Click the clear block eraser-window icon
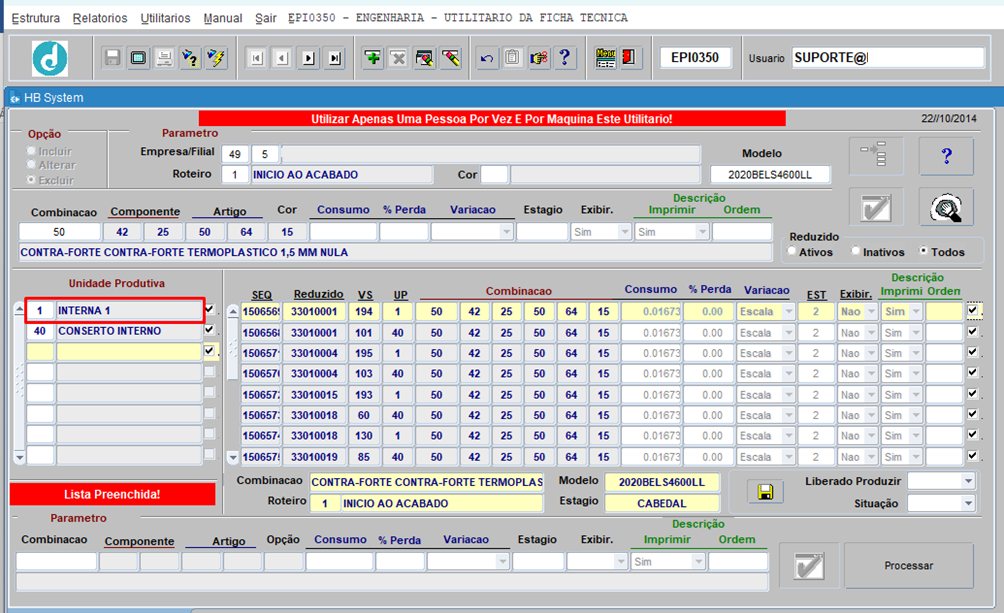 coord(425,58)
